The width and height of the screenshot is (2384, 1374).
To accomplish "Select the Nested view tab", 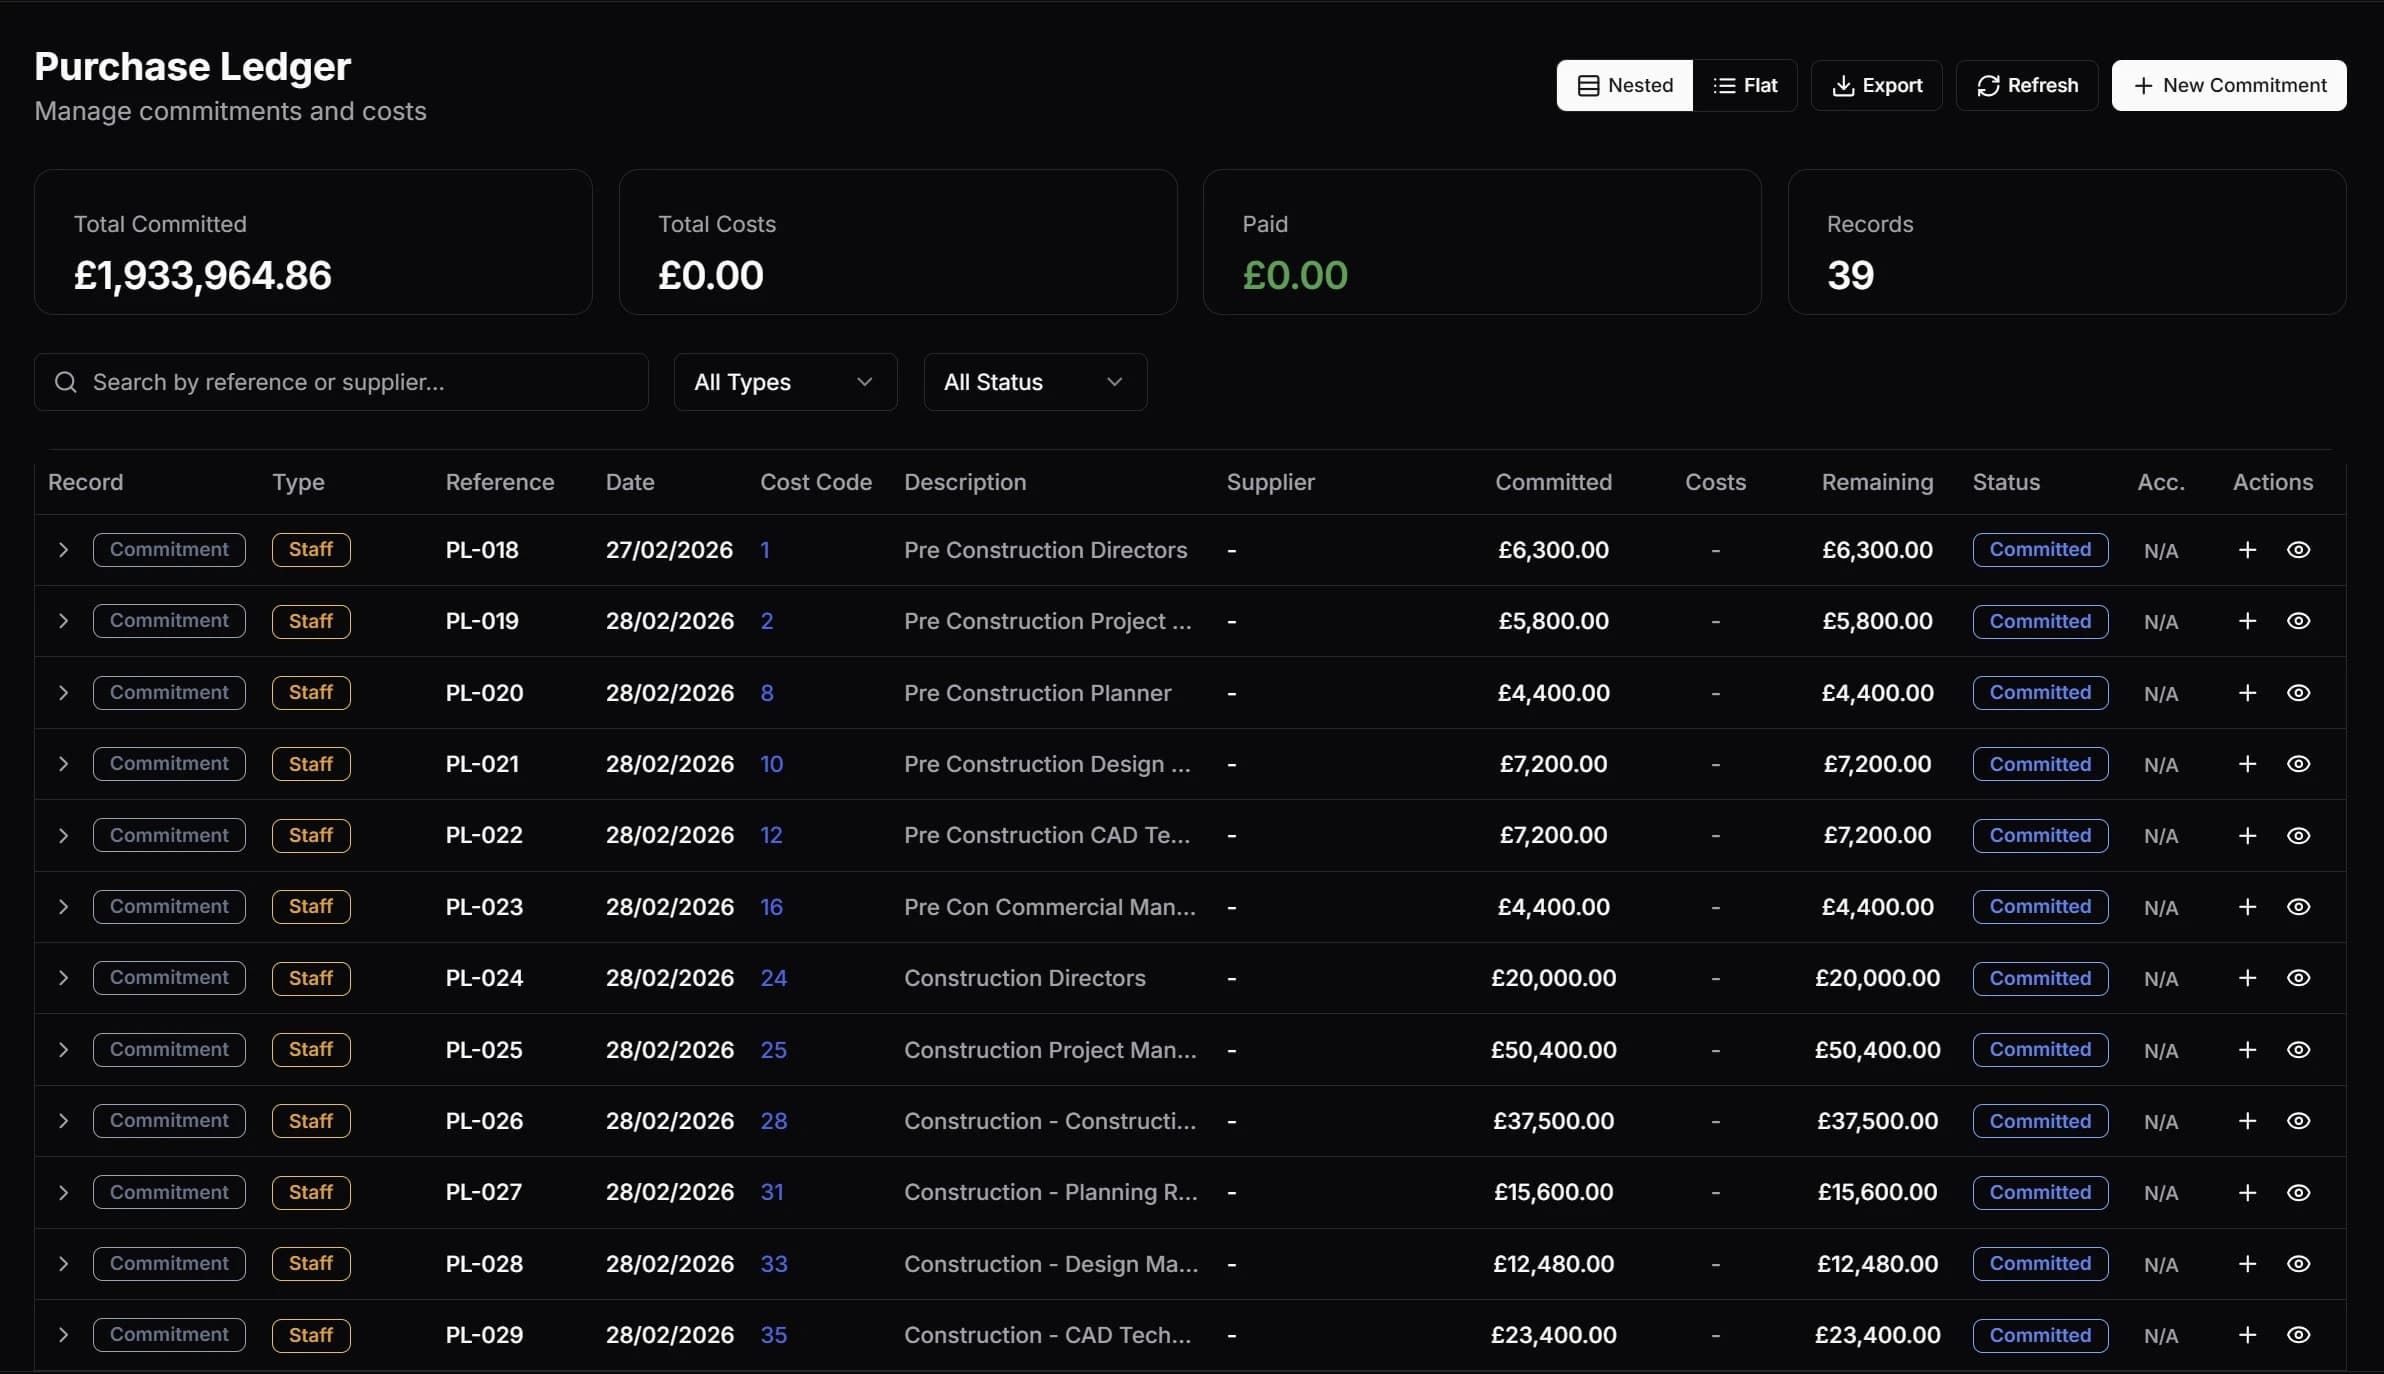I will [x=1623, y=85].
